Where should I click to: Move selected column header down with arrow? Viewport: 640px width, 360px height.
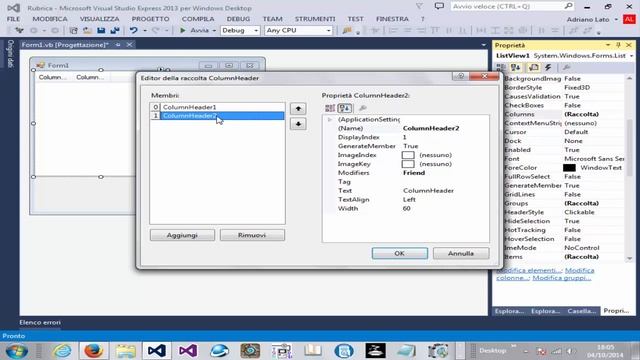(298, 124)
